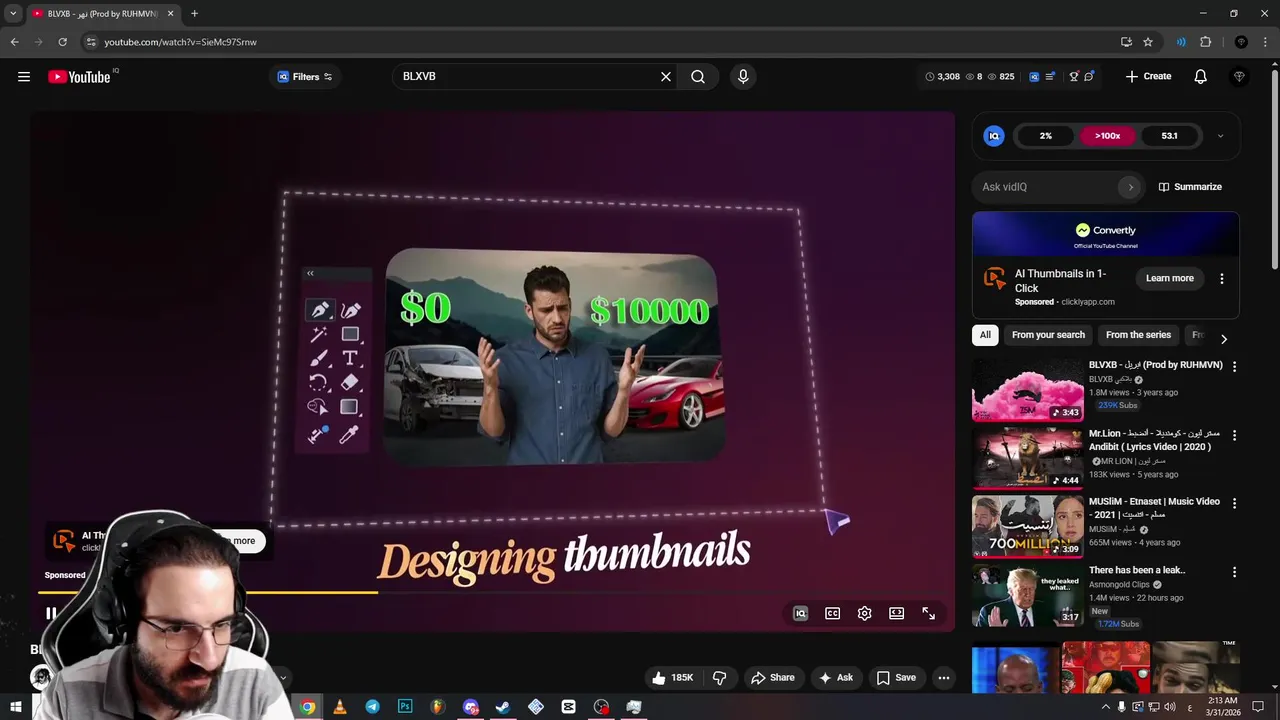This screenshot has width=1280, height=720.
Task: Toggle theater mode in player
Action: 896,614
